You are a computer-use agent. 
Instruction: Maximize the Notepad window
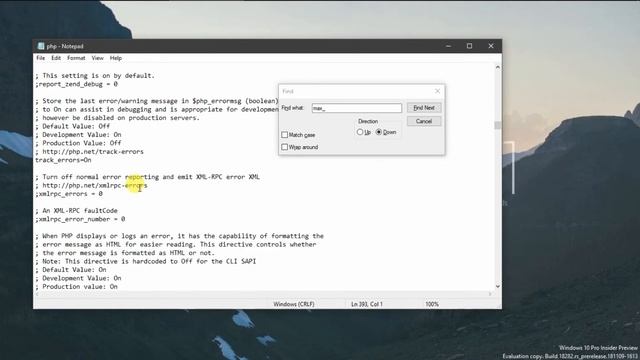[469, 46]
